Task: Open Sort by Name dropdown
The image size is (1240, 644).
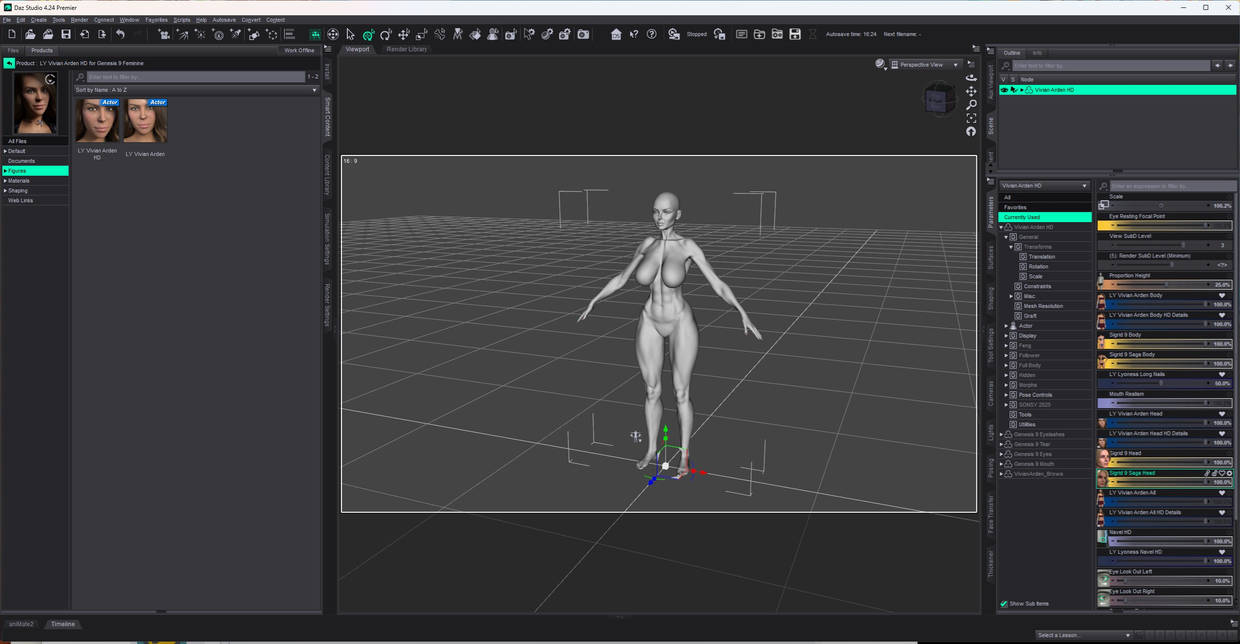Action: click(196, 90)
